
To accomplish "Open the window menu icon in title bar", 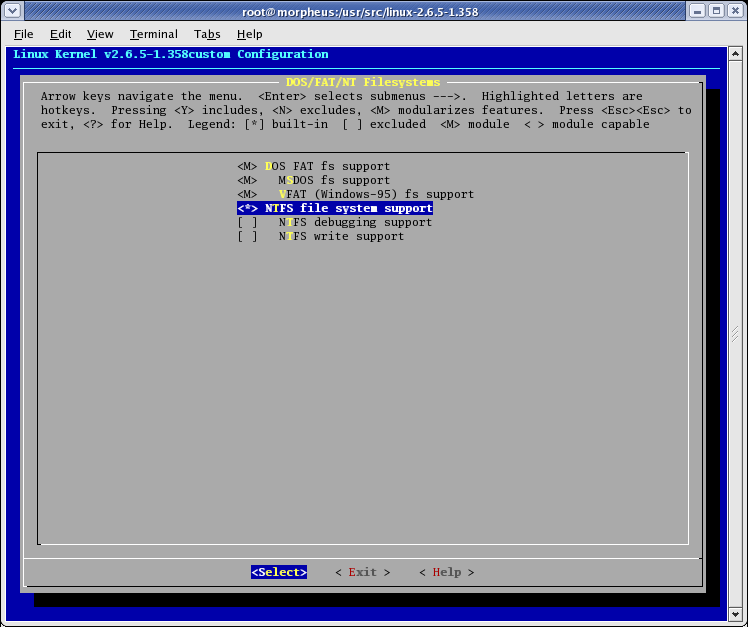I will 13,11.
